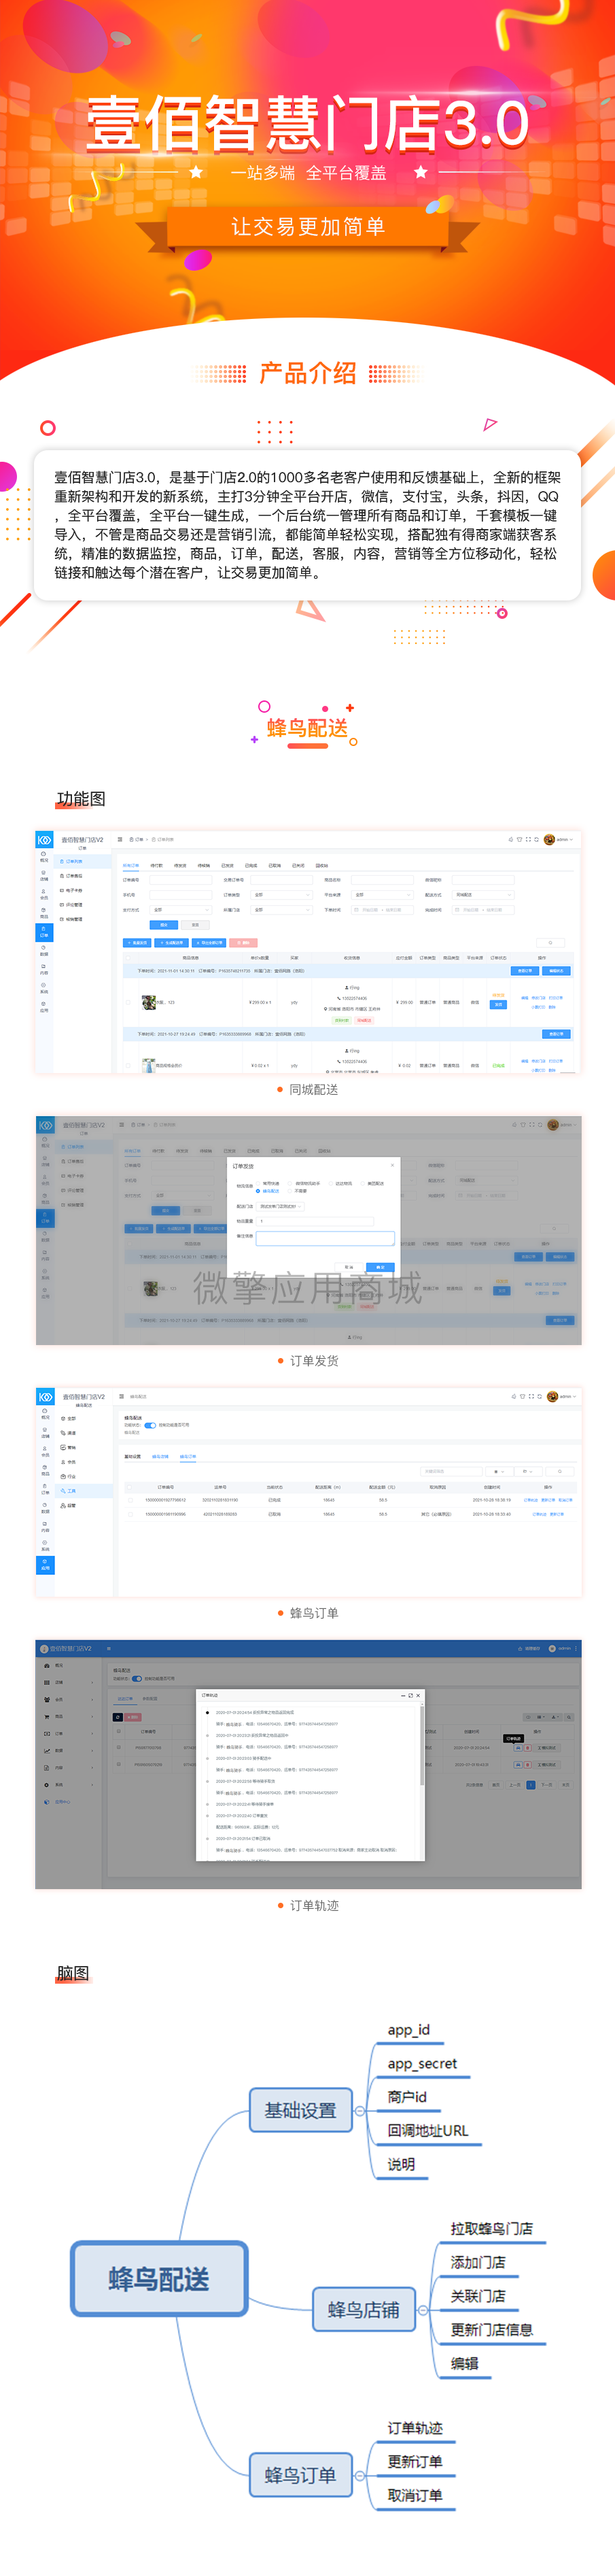Go to 下一页 in 订单轨迹 screenshot pagination
This screenshot has width=615, height=2576.
[547, 1785]
